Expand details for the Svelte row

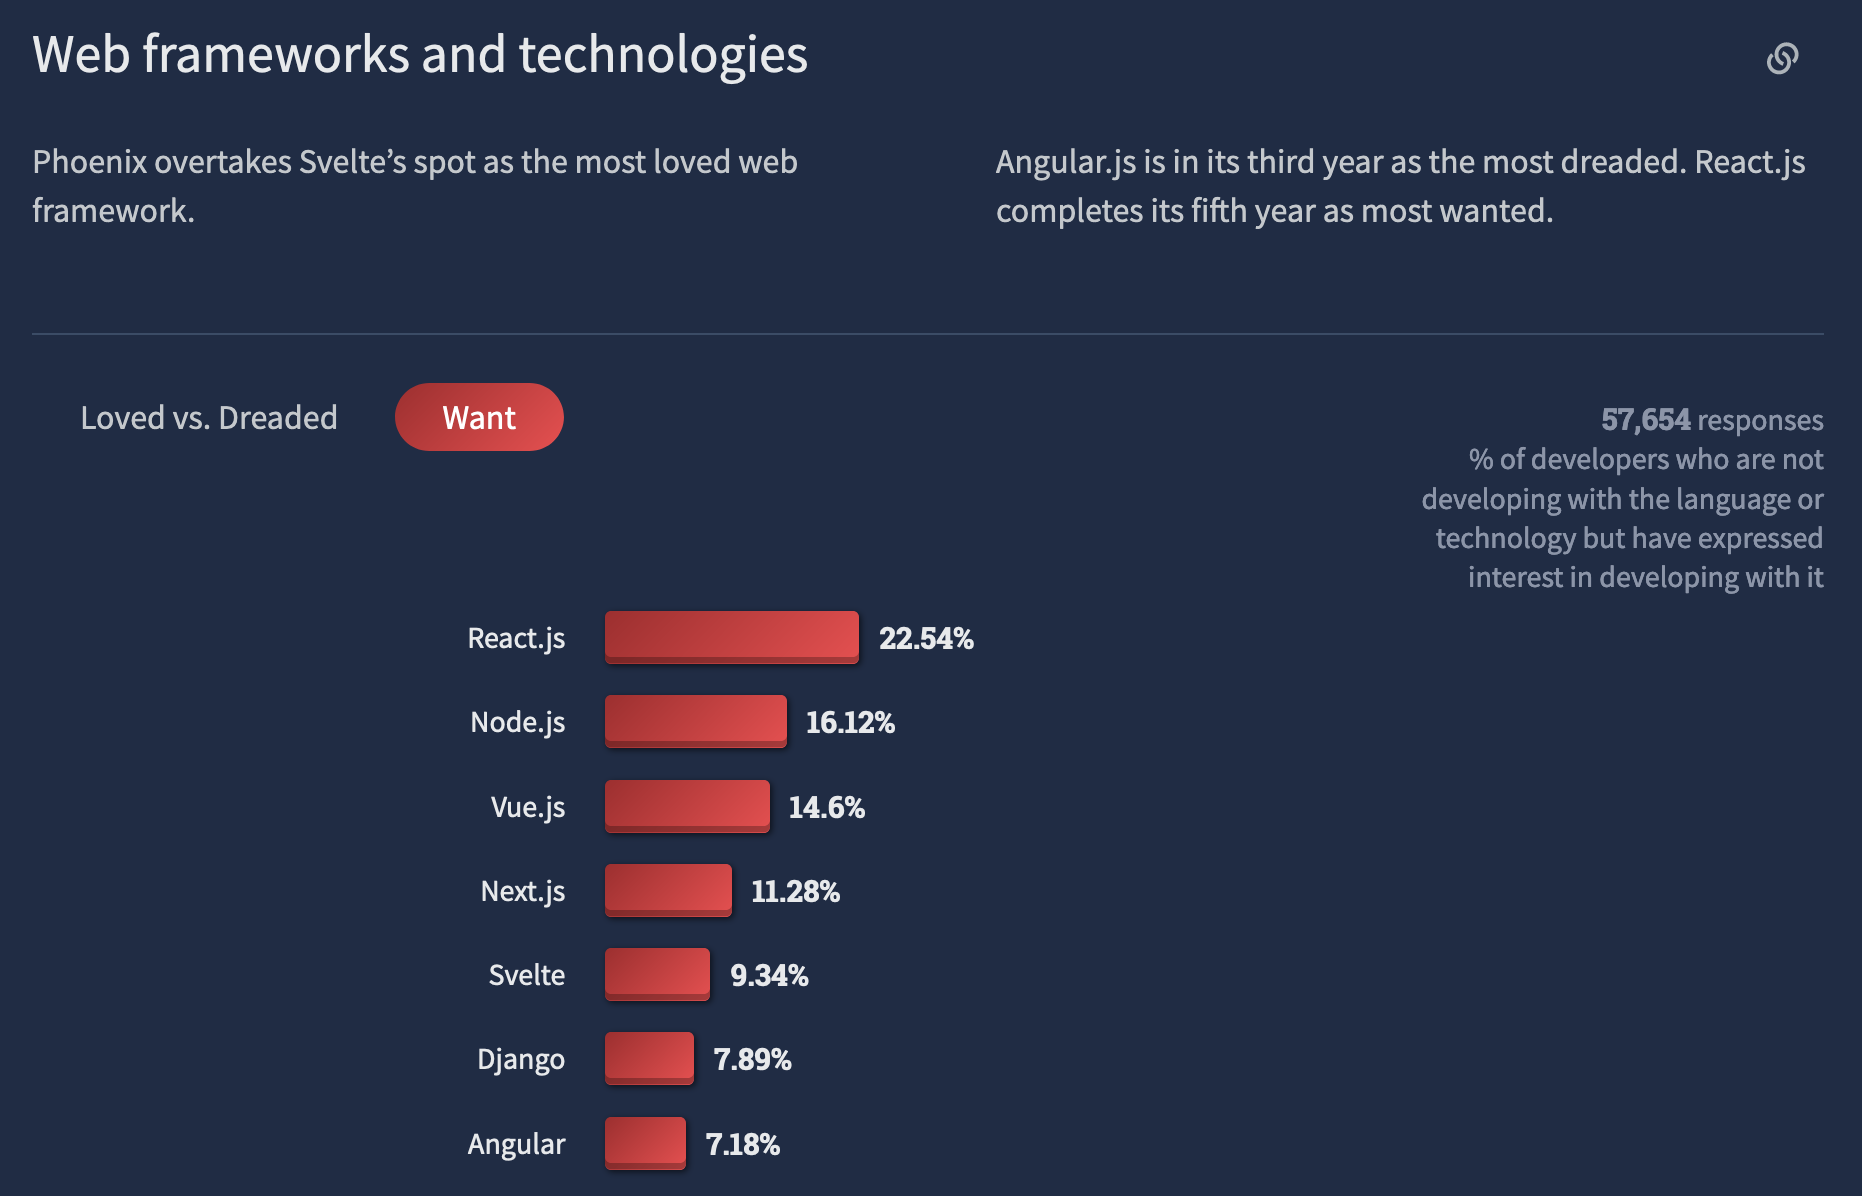525,974
